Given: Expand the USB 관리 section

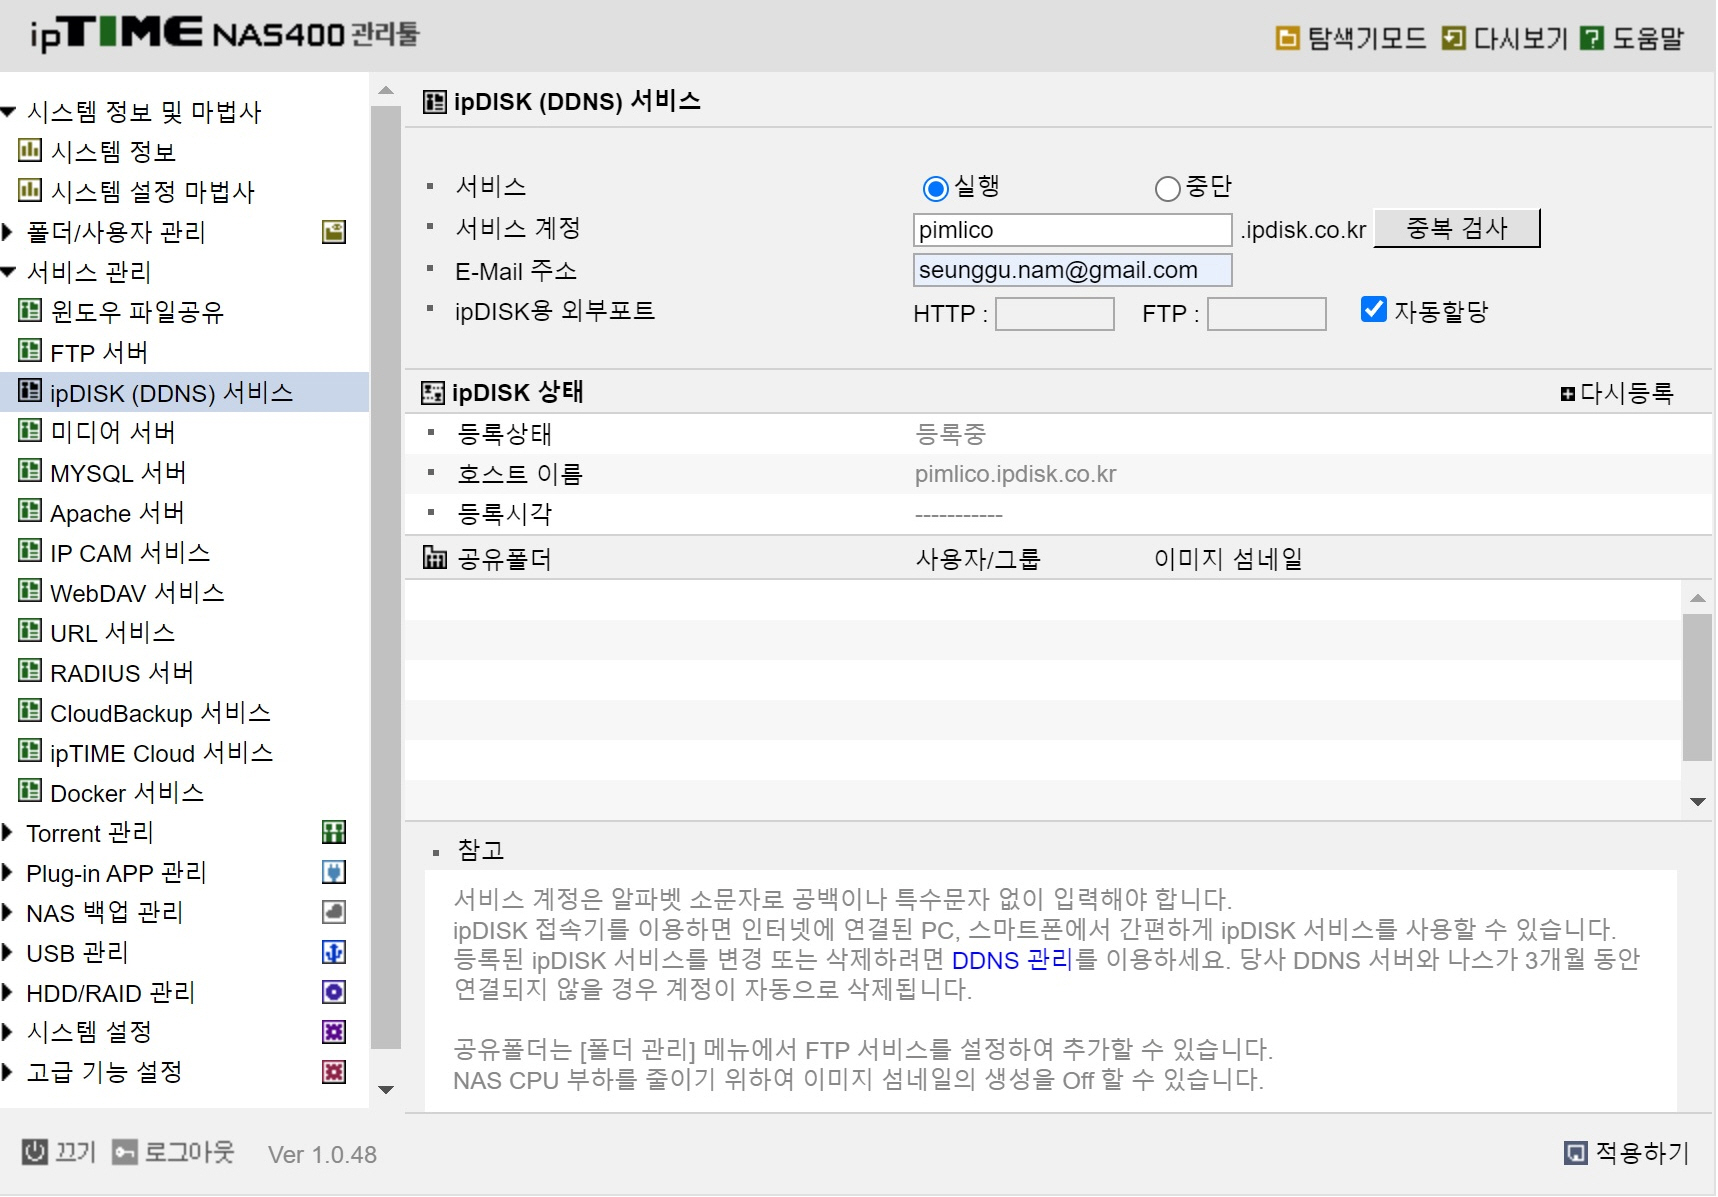Looking at the screenshot, I should pos(8,952).
